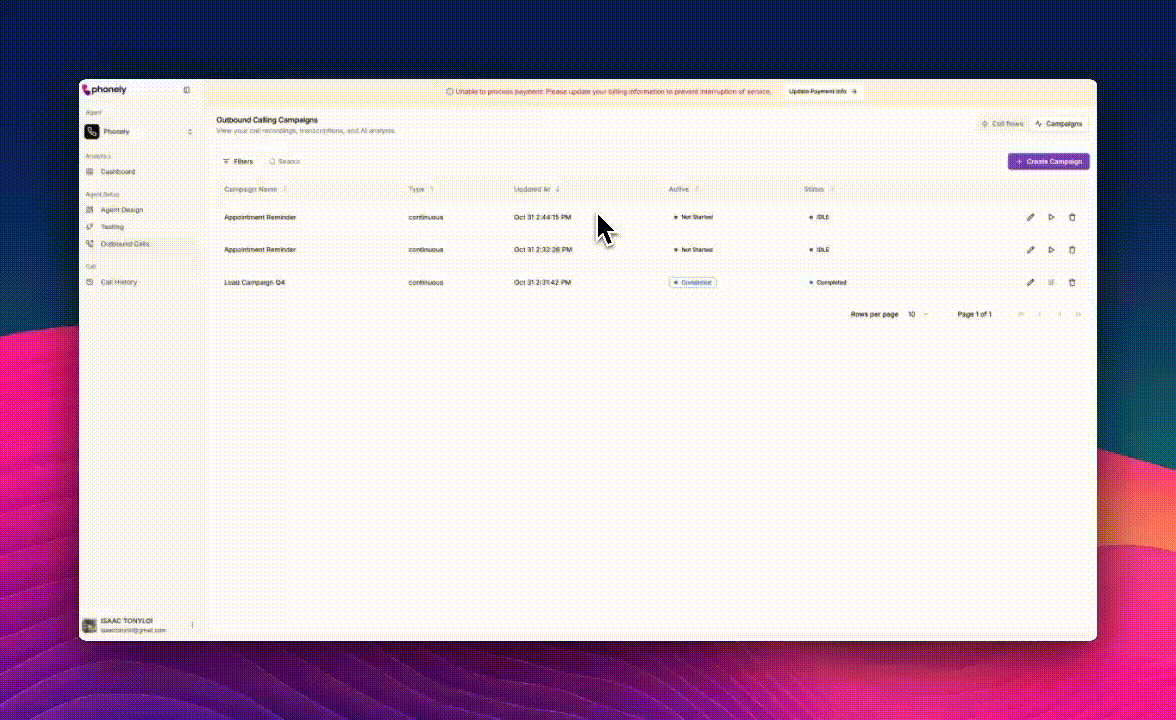Click the Page 1 of 1 indicator

[x=974, y=314]
